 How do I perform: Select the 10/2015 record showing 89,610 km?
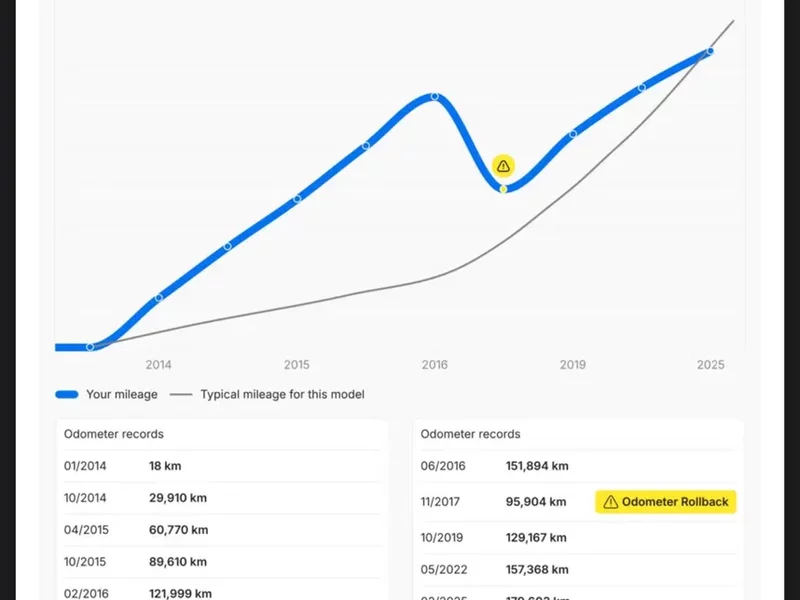222,562
